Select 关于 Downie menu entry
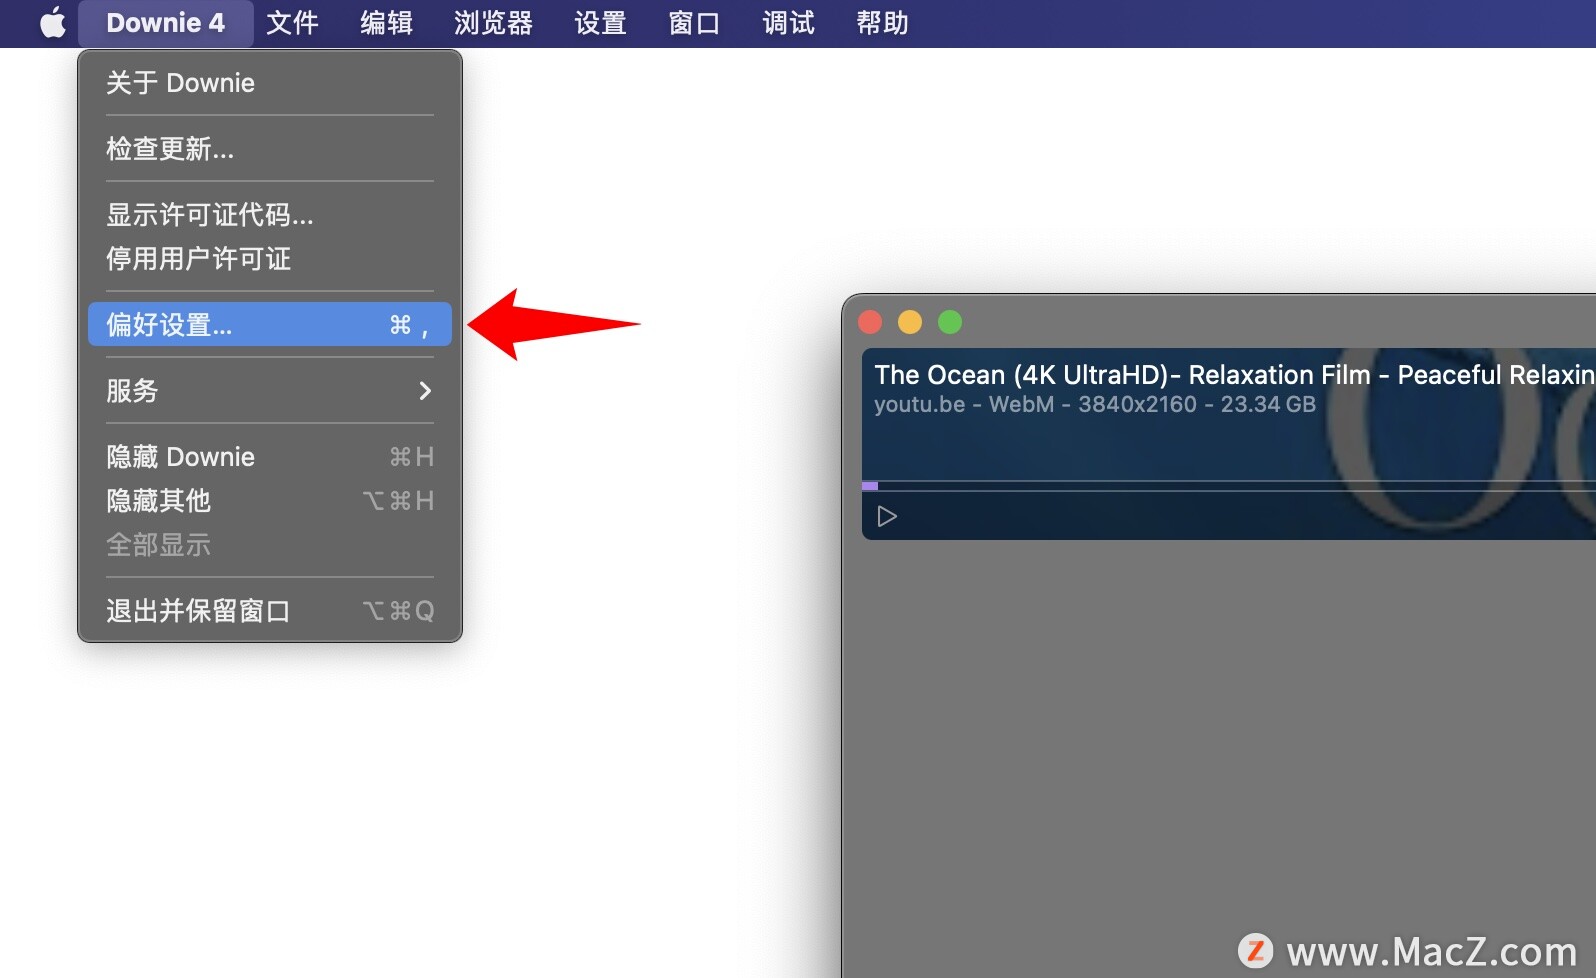The image size is (1596, 978). pyautogui.click(x=270, y=83)
